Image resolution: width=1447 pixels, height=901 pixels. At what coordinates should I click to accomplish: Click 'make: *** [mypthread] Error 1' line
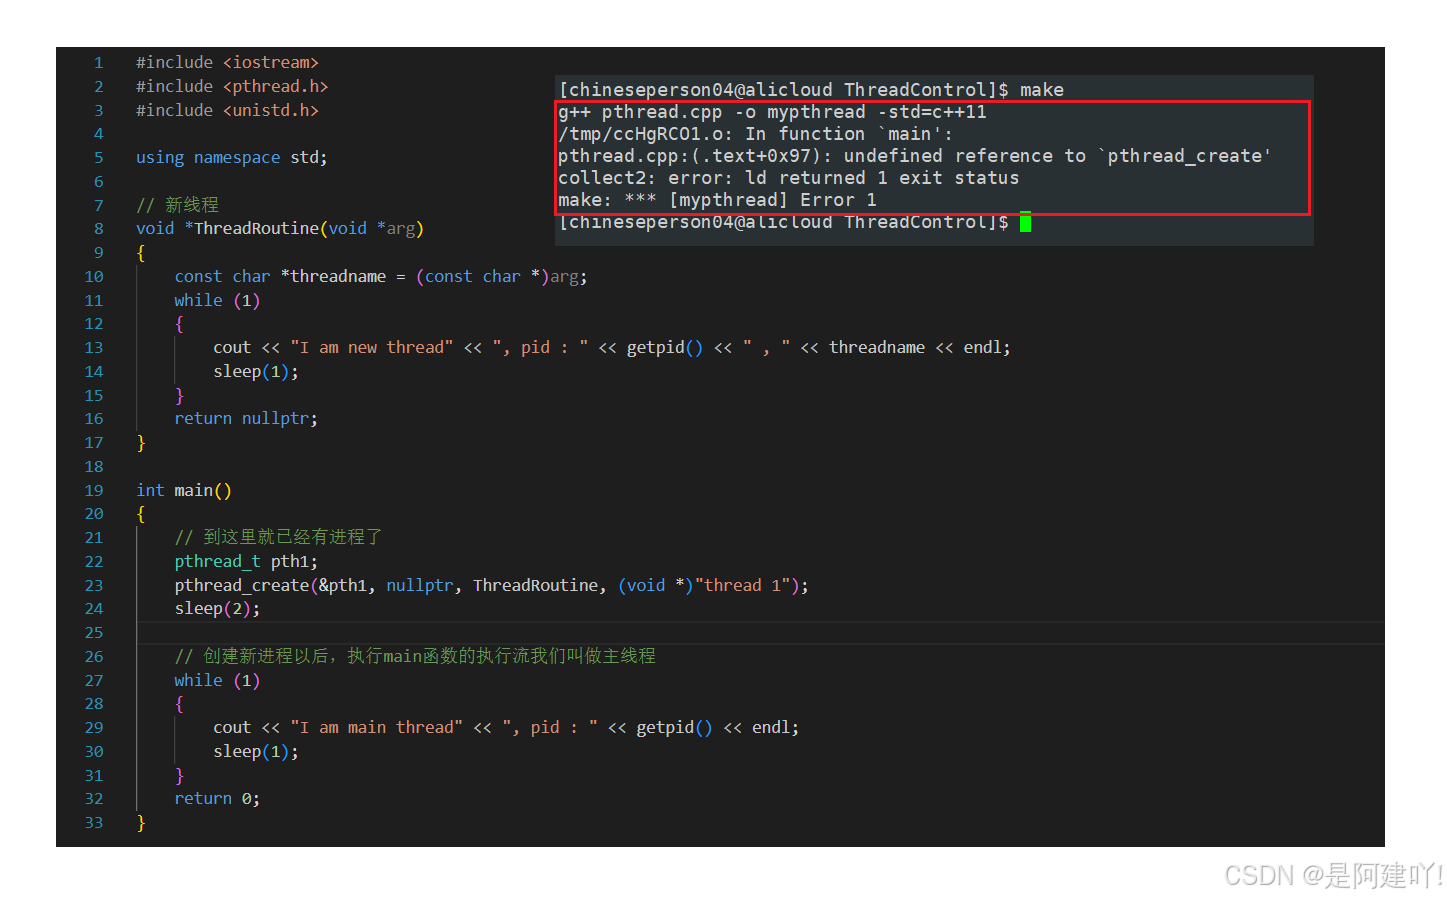tap(717, 200)
